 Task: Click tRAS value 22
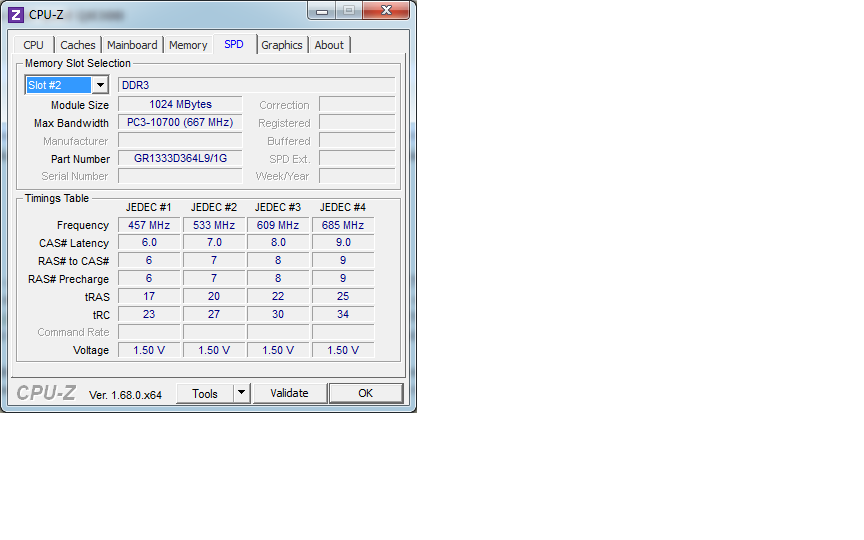pyautogui.click(x=278, y=296)
